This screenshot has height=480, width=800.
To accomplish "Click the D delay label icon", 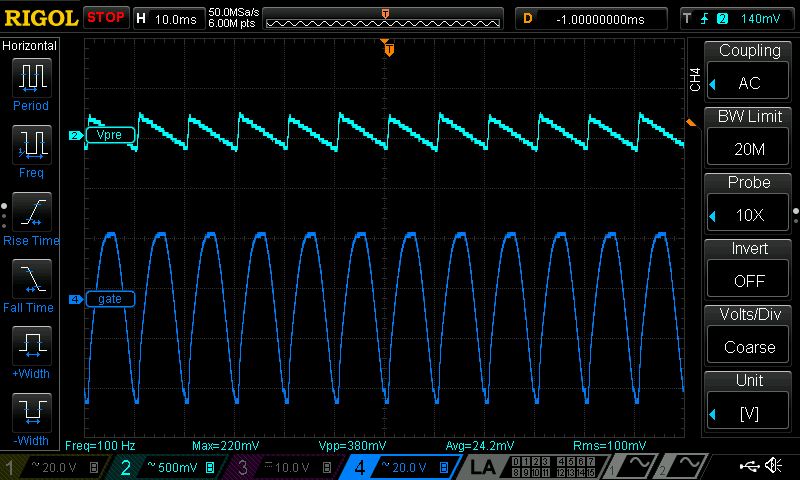I will [528, 19].
